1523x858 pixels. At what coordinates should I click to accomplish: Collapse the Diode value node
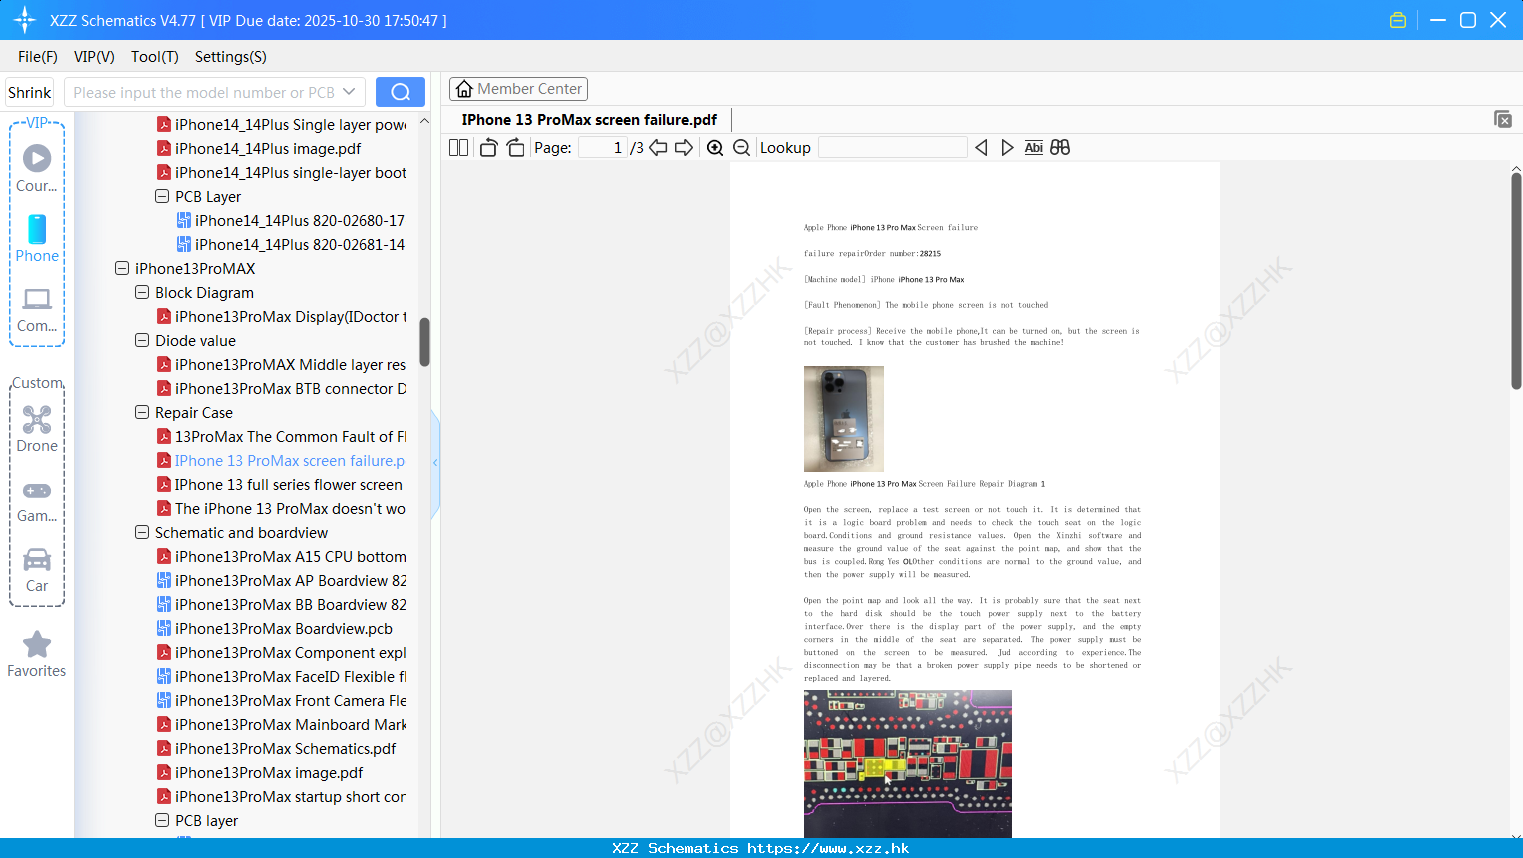pos(142,340)
